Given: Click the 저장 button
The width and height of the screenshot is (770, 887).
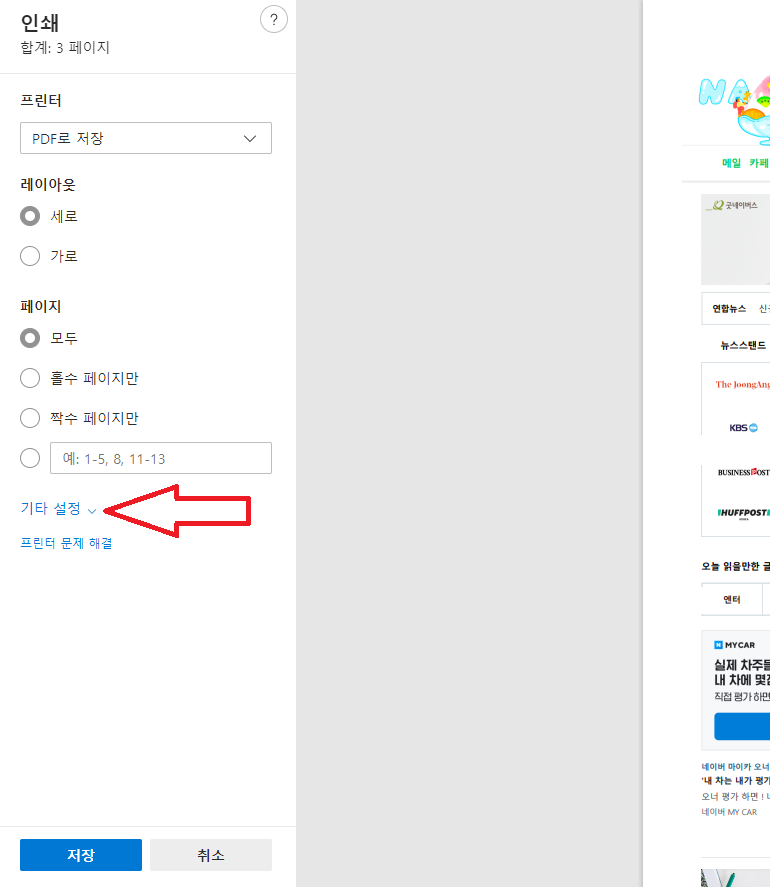Looking at the screenshot, I should [x=81, y=855].
